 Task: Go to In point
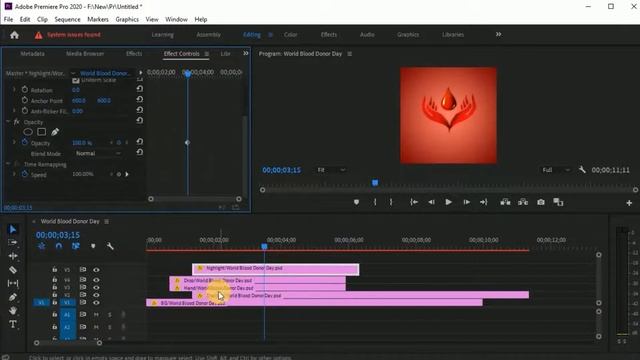pos(414,202)
